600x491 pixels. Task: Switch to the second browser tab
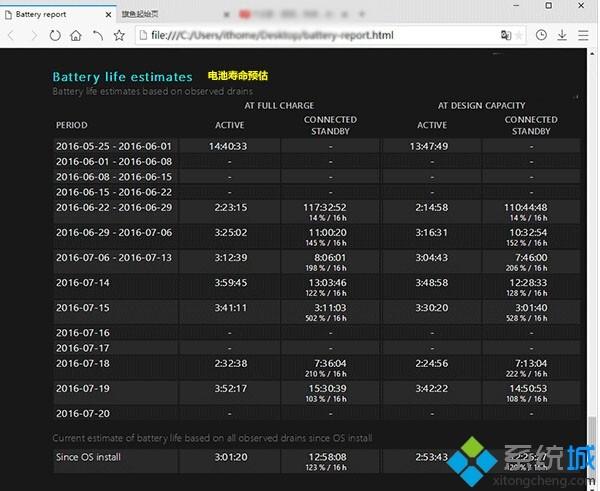[x=150, y=15]
